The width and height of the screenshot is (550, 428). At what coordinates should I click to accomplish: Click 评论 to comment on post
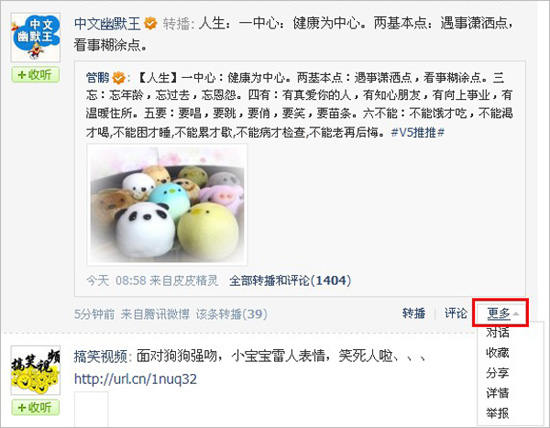coord(456,313)
